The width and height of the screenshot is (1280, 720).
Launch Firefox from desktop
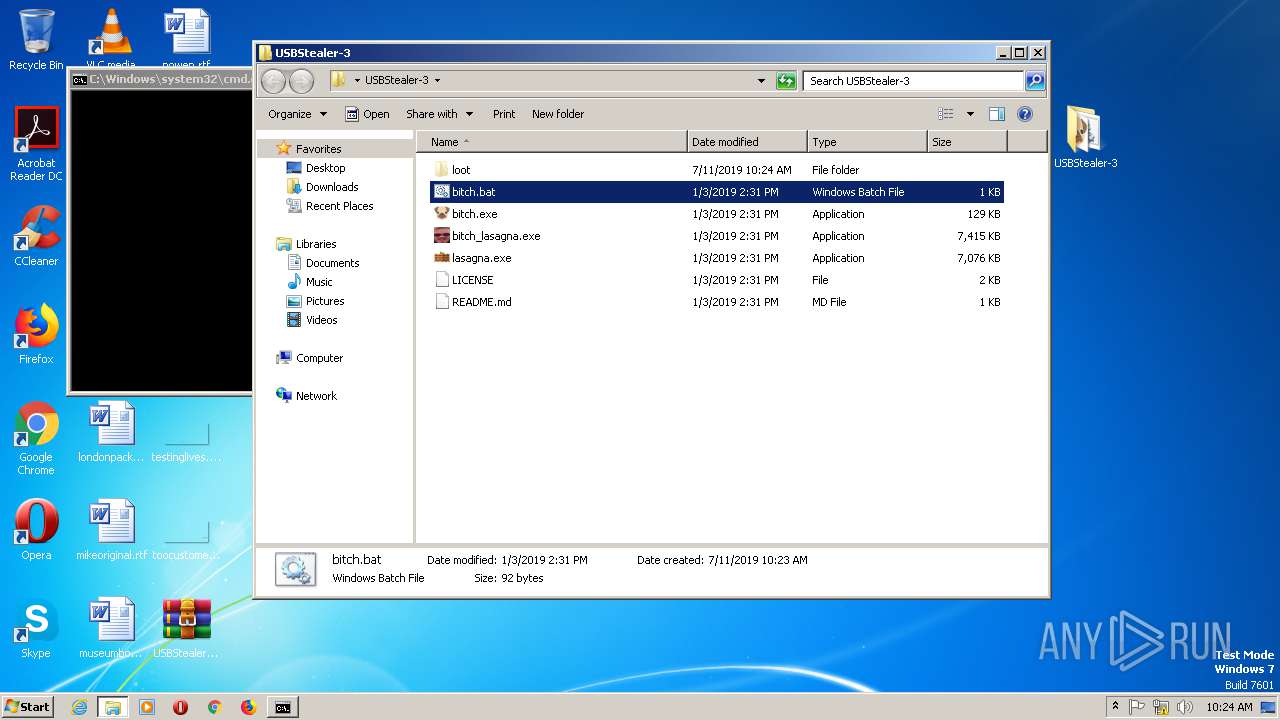tap(36, 334)
